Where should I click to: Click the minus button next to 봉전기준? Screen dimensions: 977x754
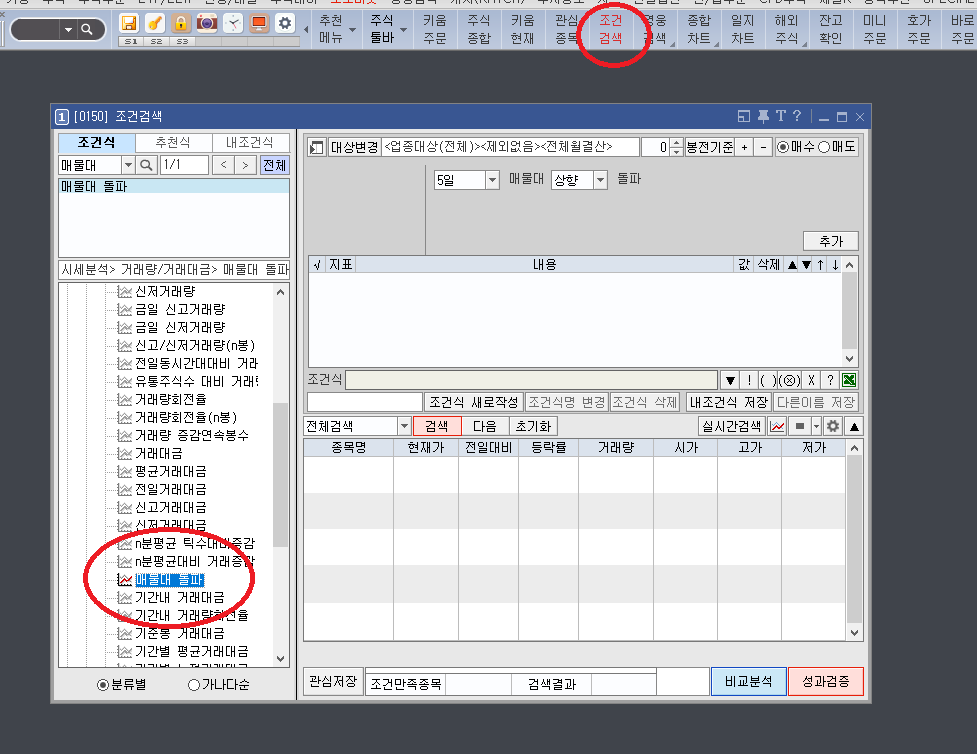(x=763, y=147)
